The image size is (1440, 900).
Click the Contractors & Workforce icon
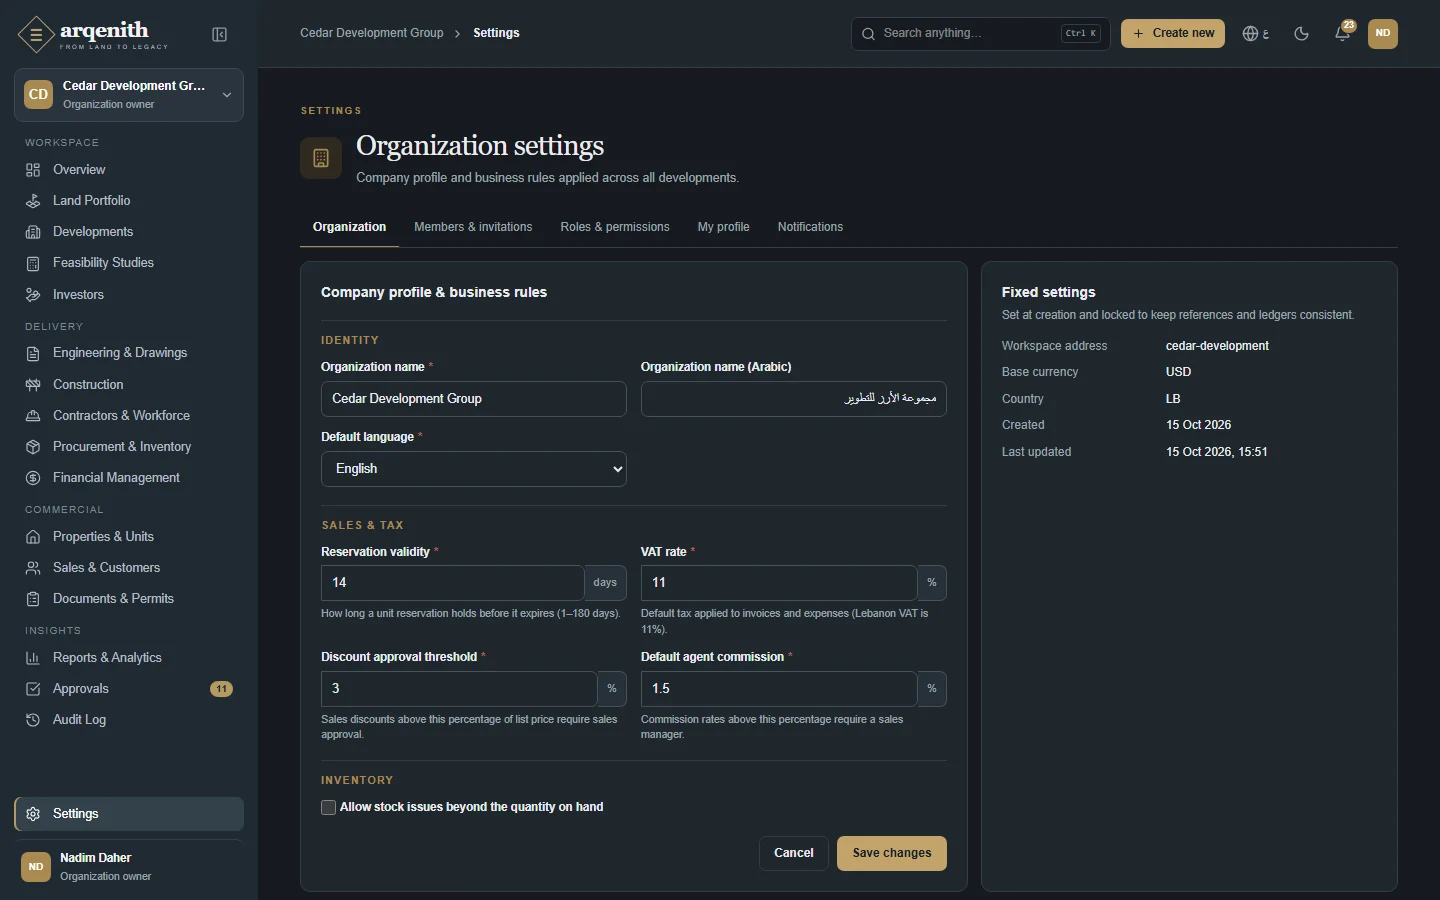[33, 416]
